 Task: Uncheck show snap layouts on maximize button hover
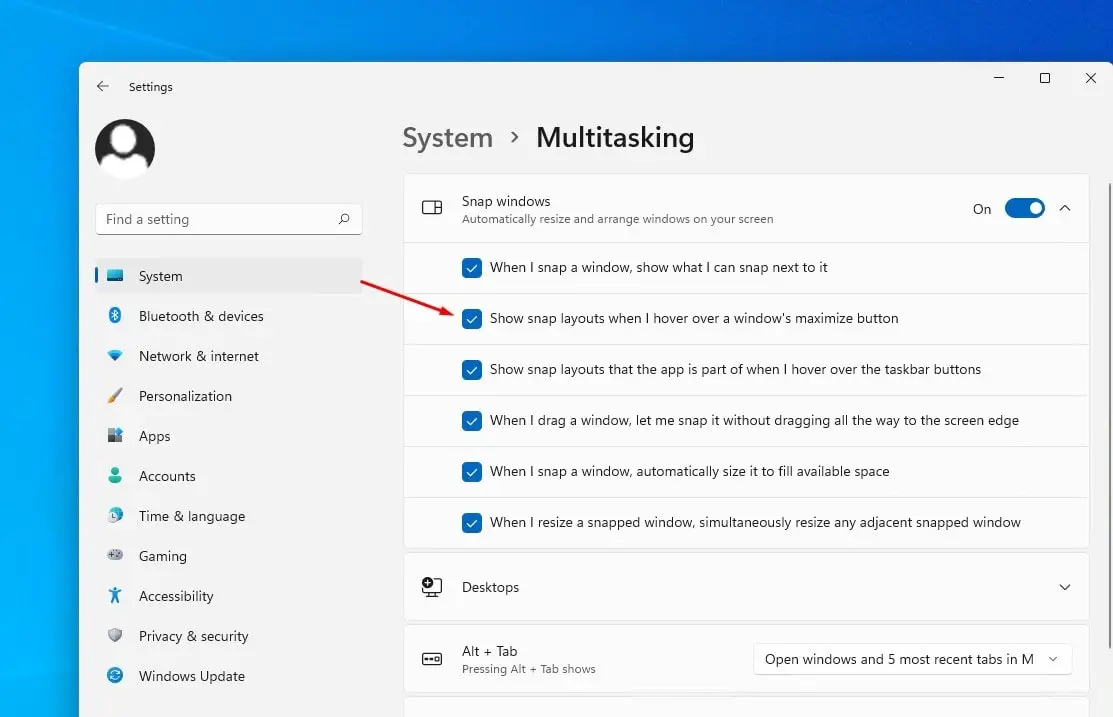point(472,319)
